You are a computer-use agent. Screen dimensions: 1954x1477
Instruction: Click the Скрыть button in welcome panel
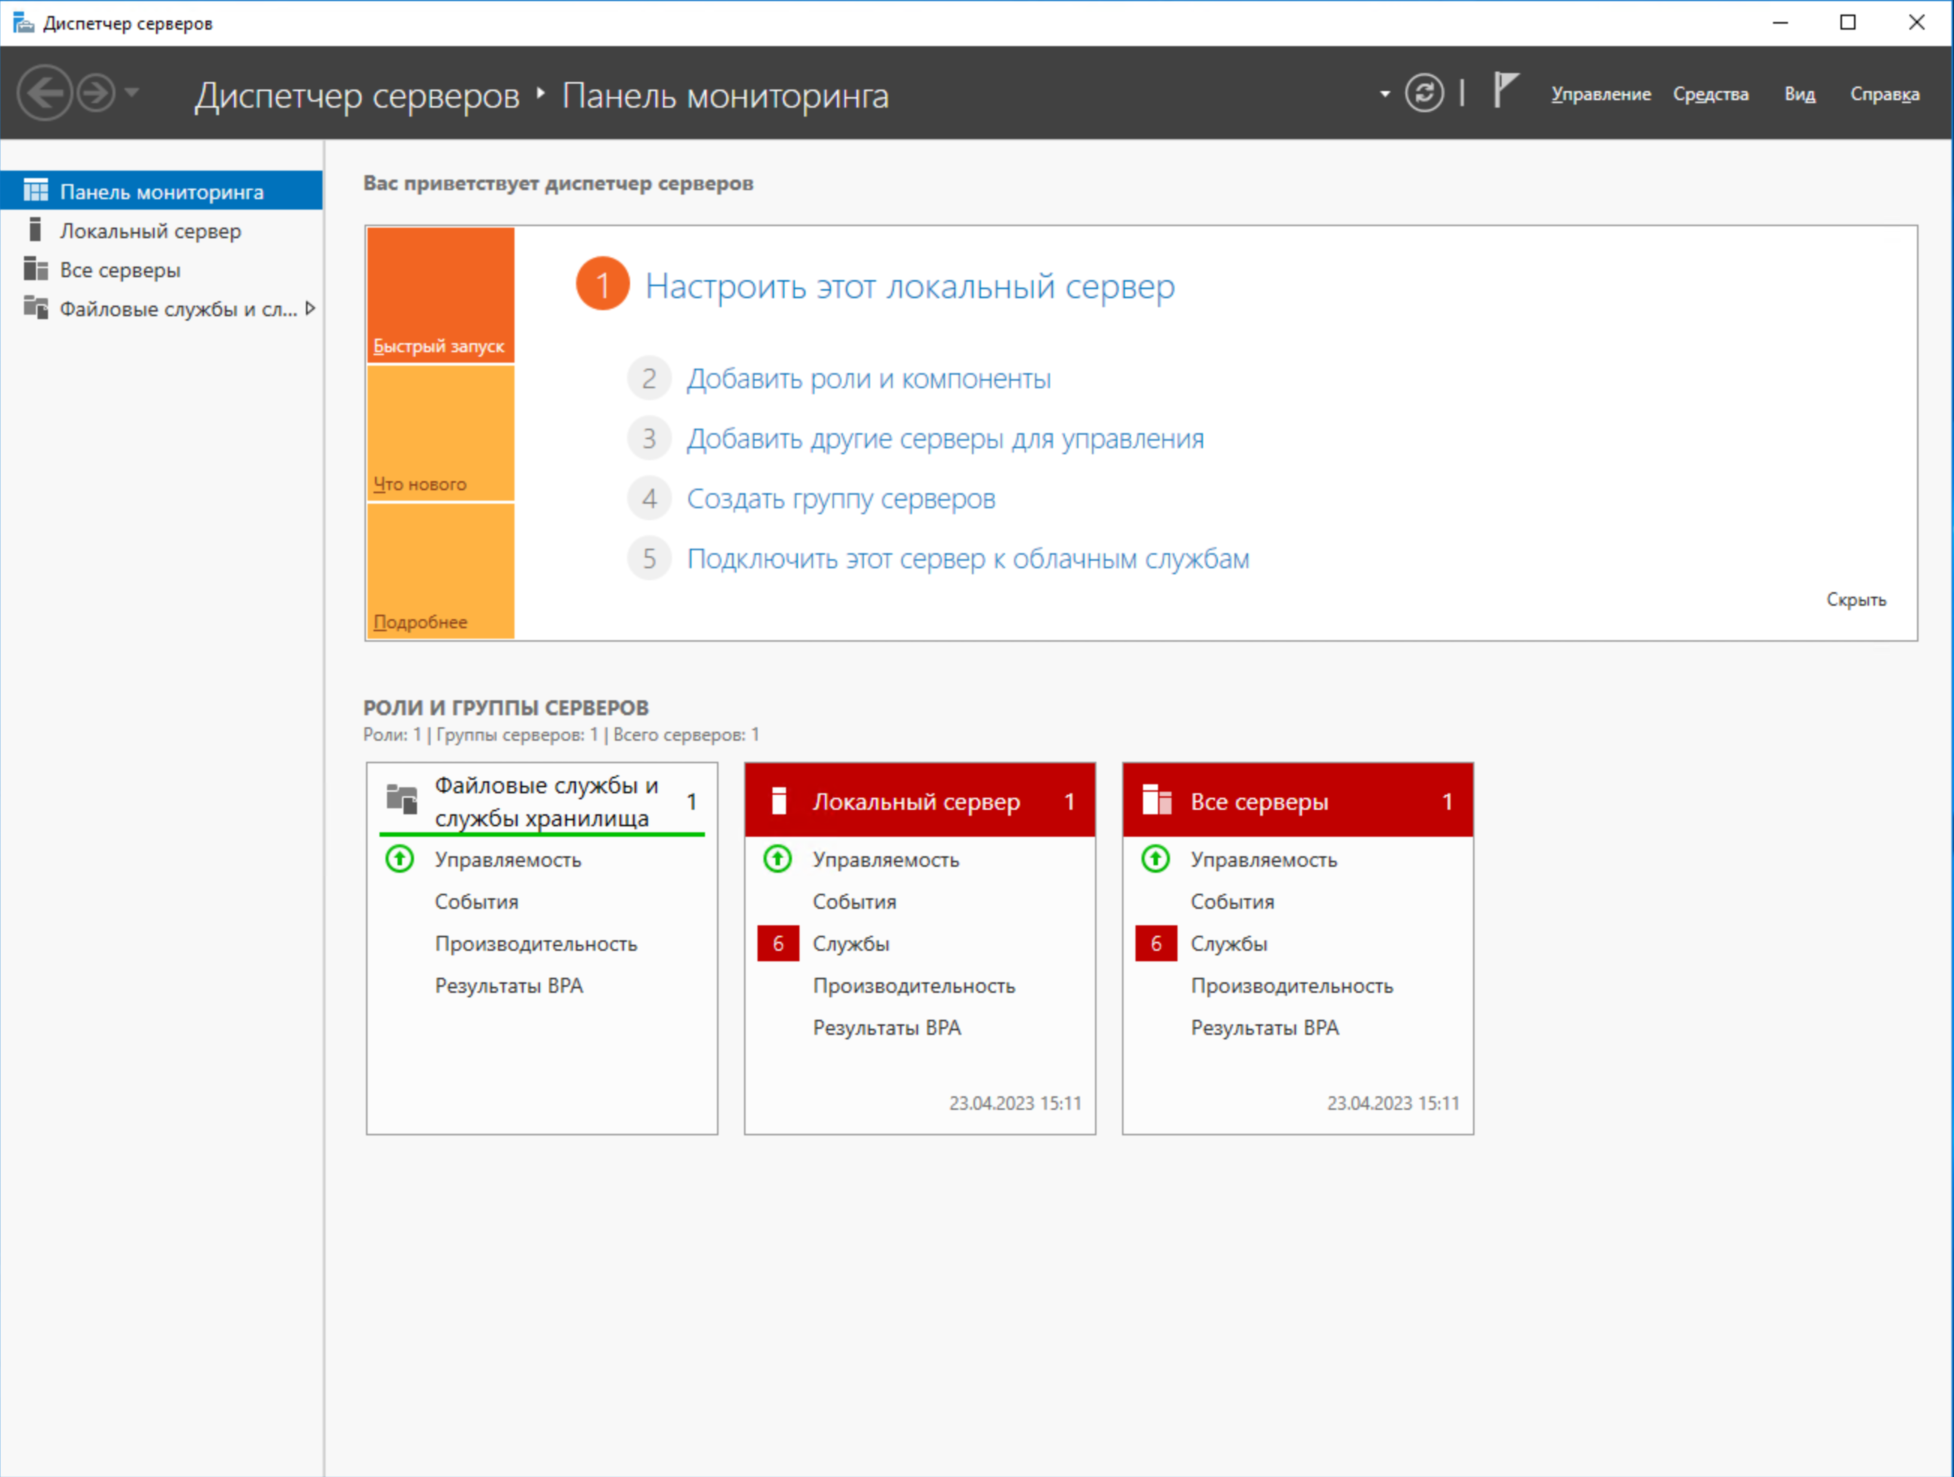(x=1856, y=599)
